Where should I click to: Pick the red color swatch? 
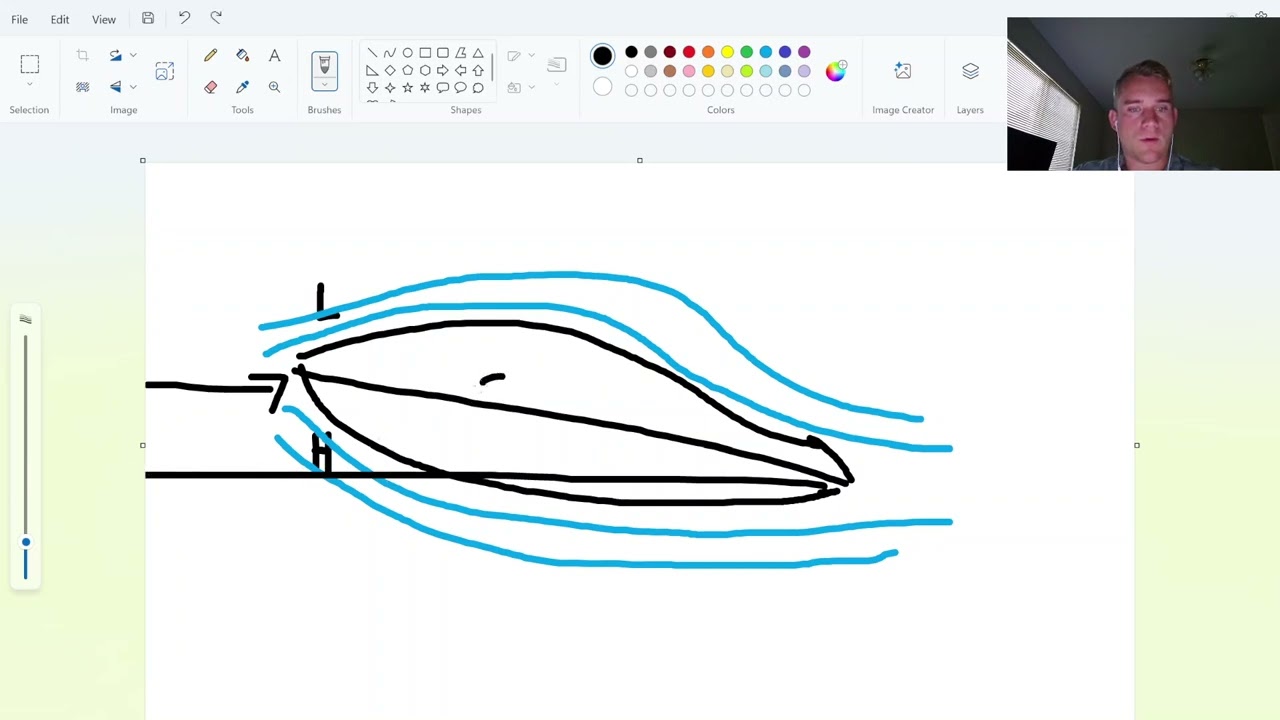pyautogui.click(x=689, y=52)
